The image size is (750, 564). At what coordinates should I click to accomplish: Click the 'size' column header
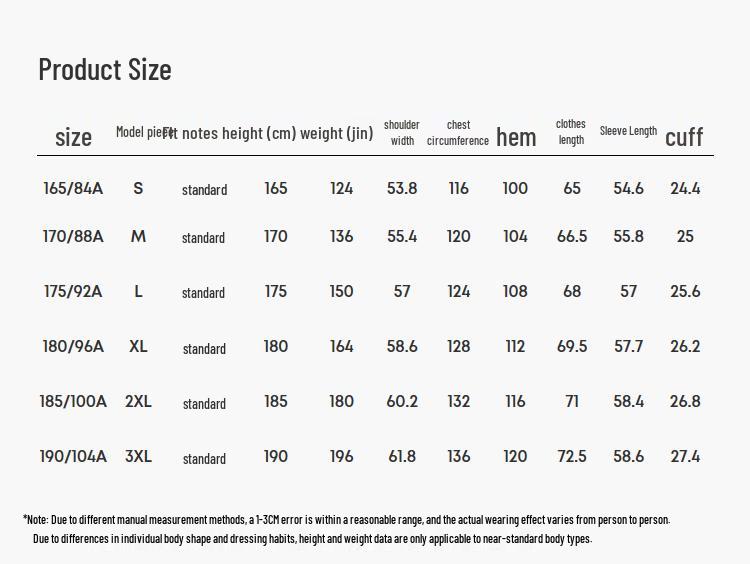point(73,137)
